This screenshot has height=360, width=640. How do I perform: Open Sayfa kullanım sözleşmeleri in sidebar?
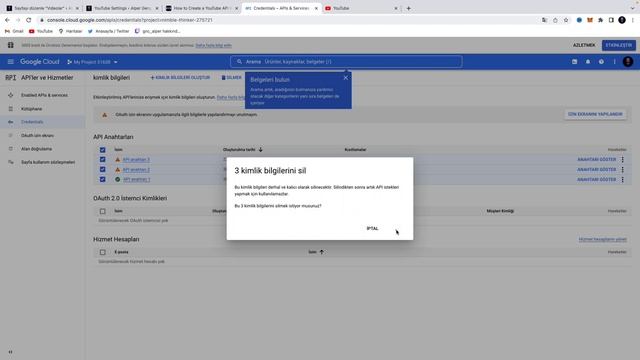click(48, 162)
